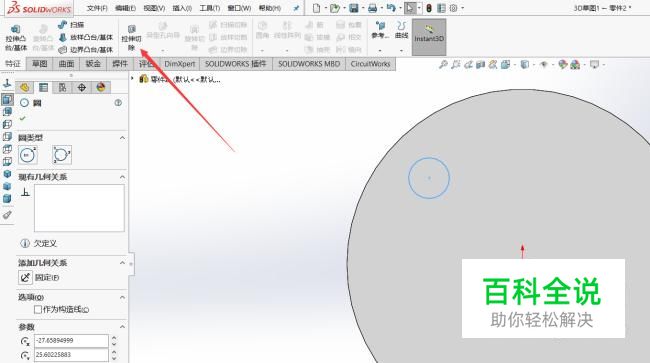Switch to the SOLIDWORKS 插件 tab
This screenshot has height=363, width=650.
click(235, 64)
